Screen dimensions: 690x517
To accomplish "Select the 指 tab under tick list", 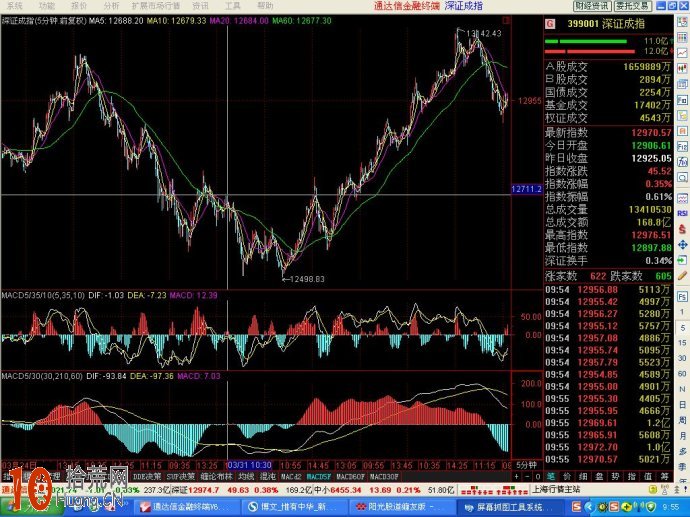I will [632, 477].
